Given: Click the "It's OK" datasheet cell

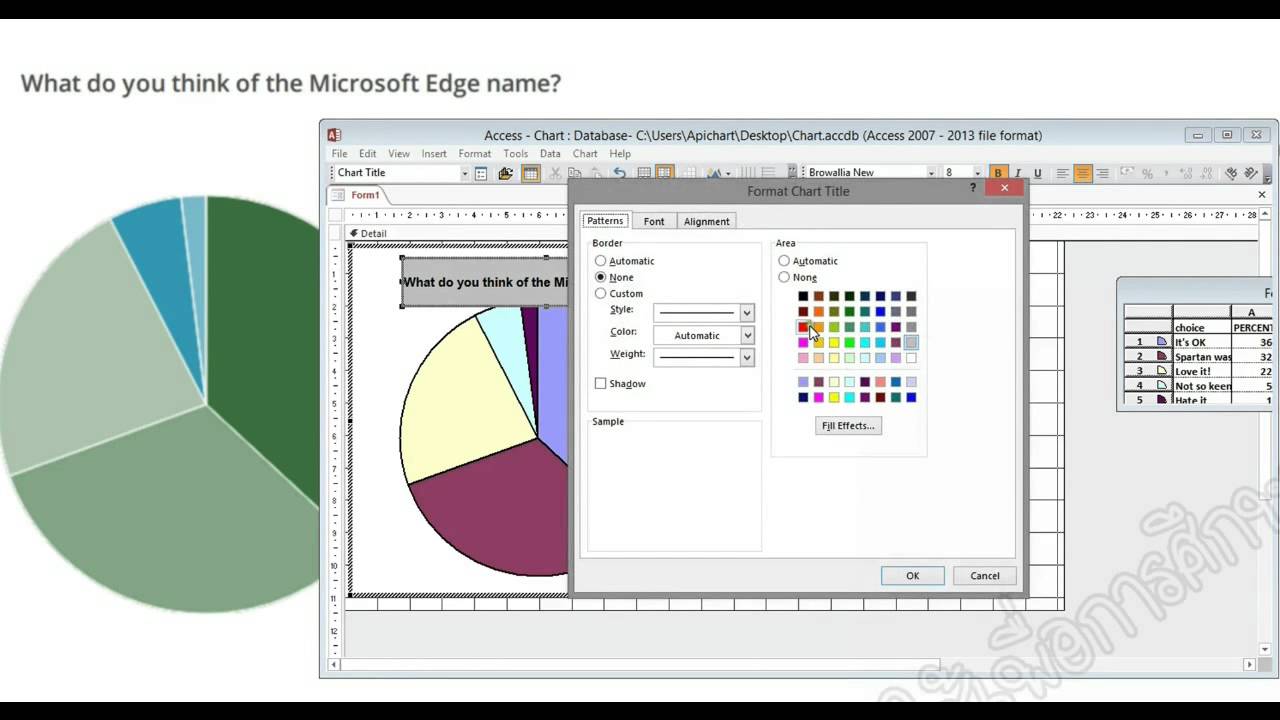Looking at the screenshot, I should (x=1202, y=342).
